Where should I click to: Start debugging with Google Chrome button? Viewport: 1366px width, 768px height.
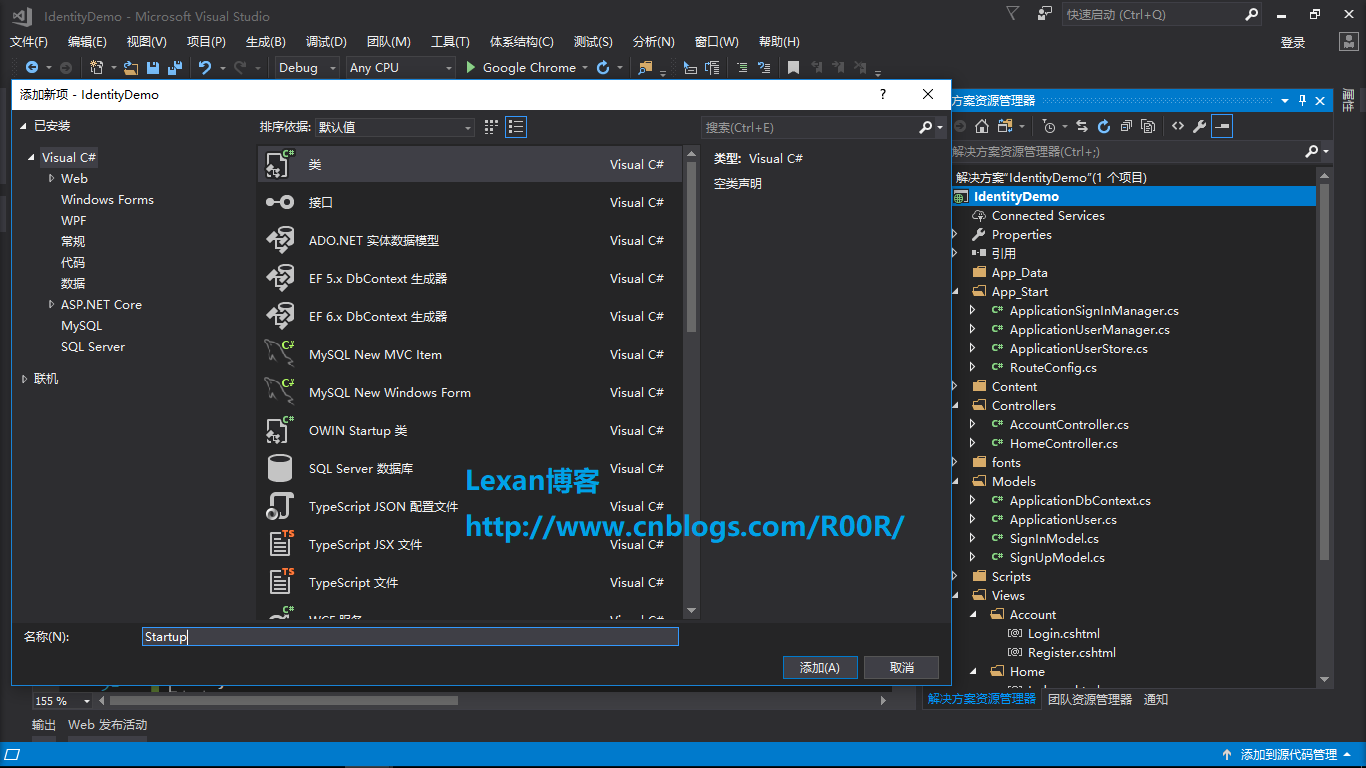coord(521,67)
